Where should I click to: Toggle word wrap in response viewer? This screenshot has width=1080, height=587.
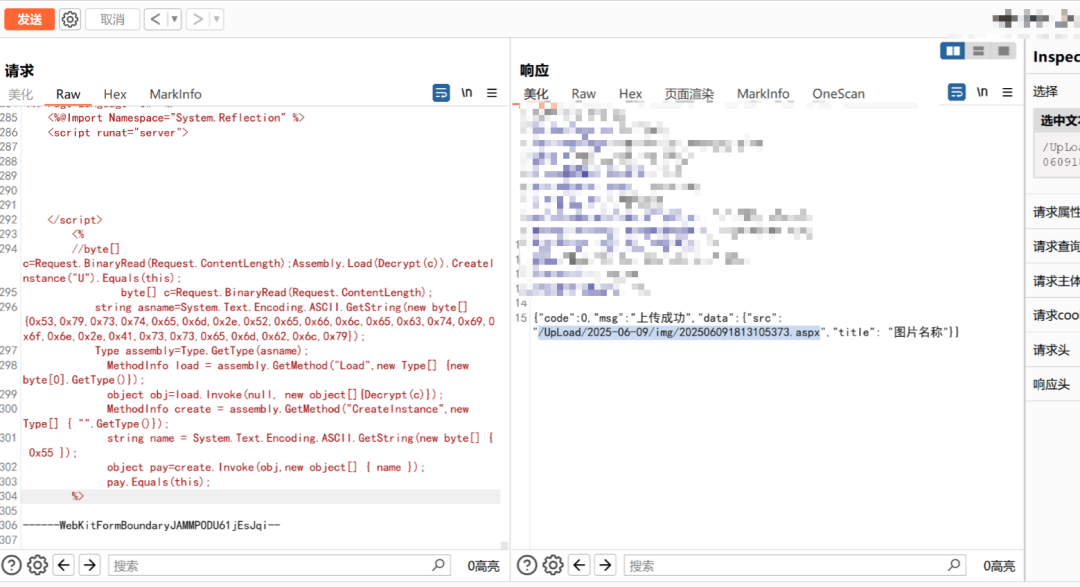tap(956, 92)
